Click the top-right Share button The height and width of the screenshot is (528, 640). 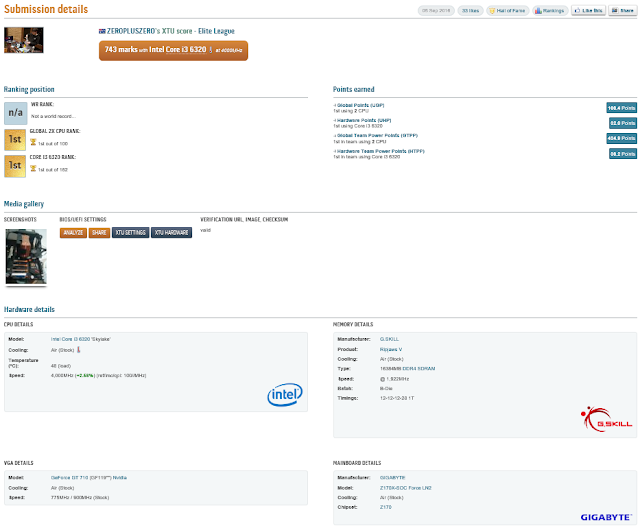(621, 11)
